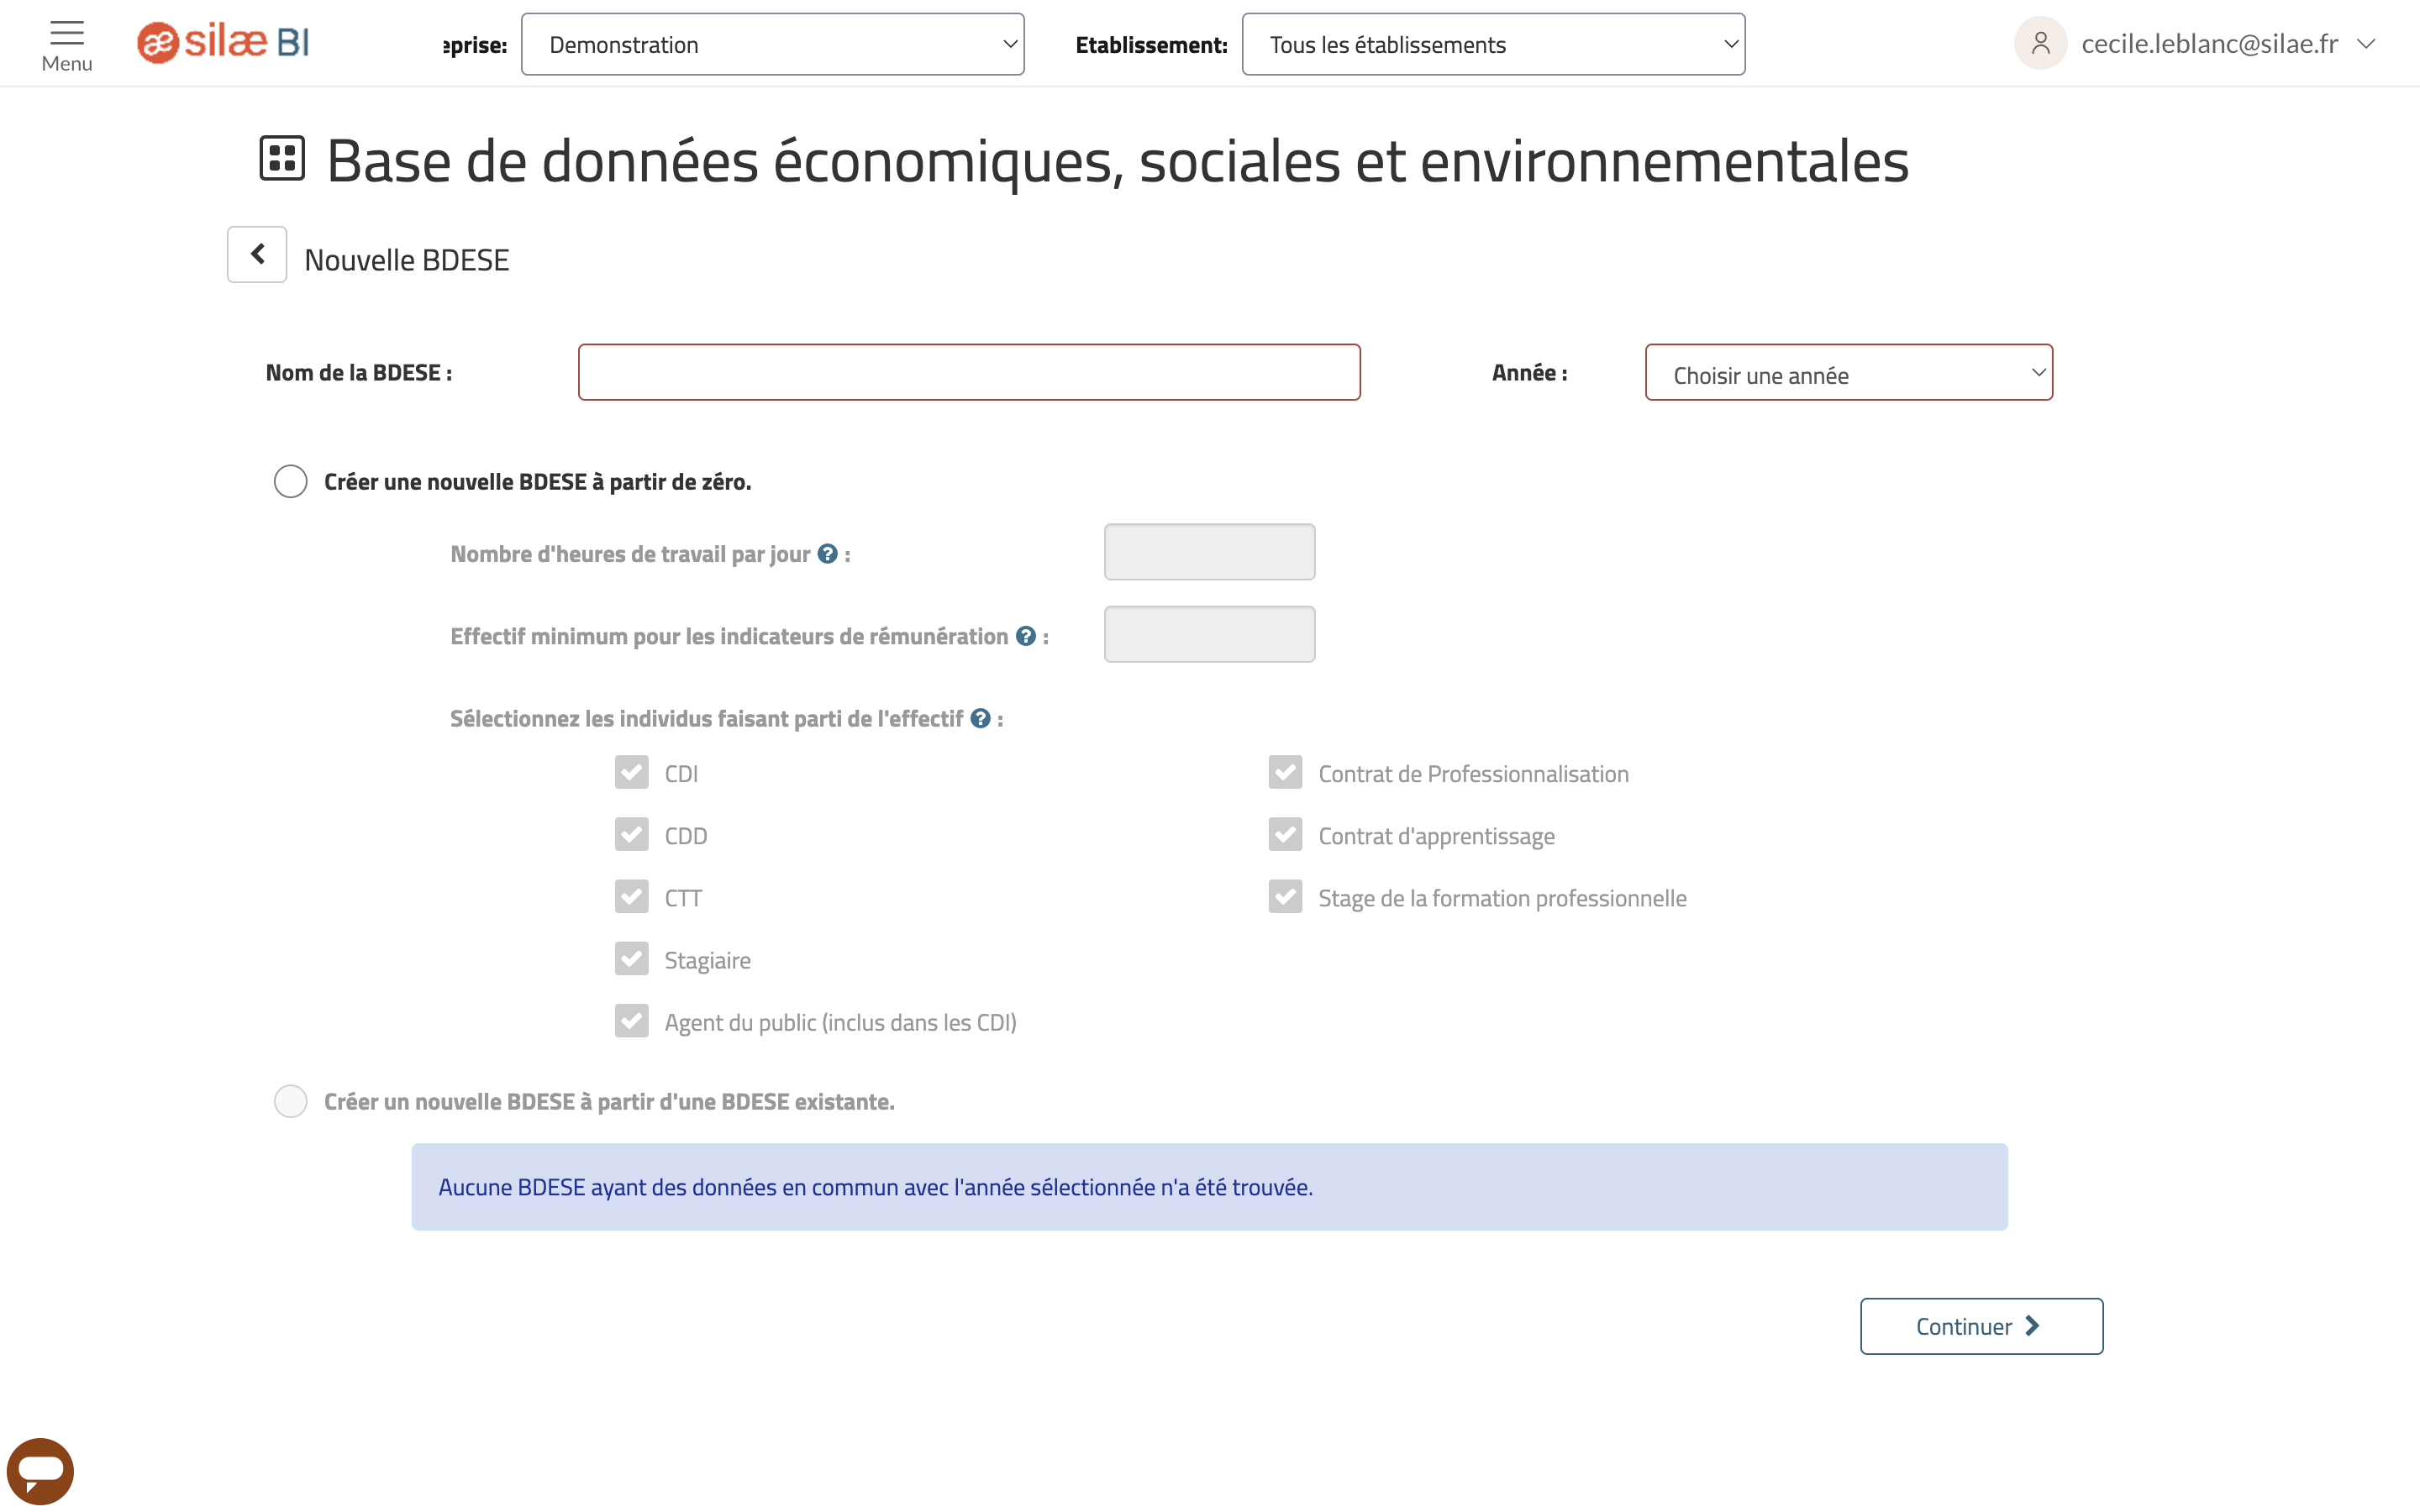2420x1512 pixels.
Task: Click the user avatar icon
Action: (2040, 43)
